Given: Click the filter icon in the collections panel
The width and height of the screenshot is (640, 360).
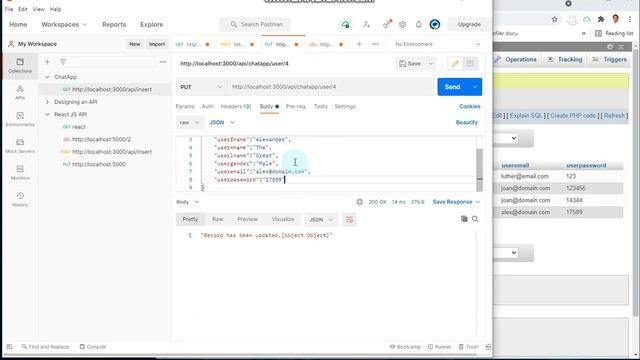Looking at the screenshot, I should pos(63,62).
